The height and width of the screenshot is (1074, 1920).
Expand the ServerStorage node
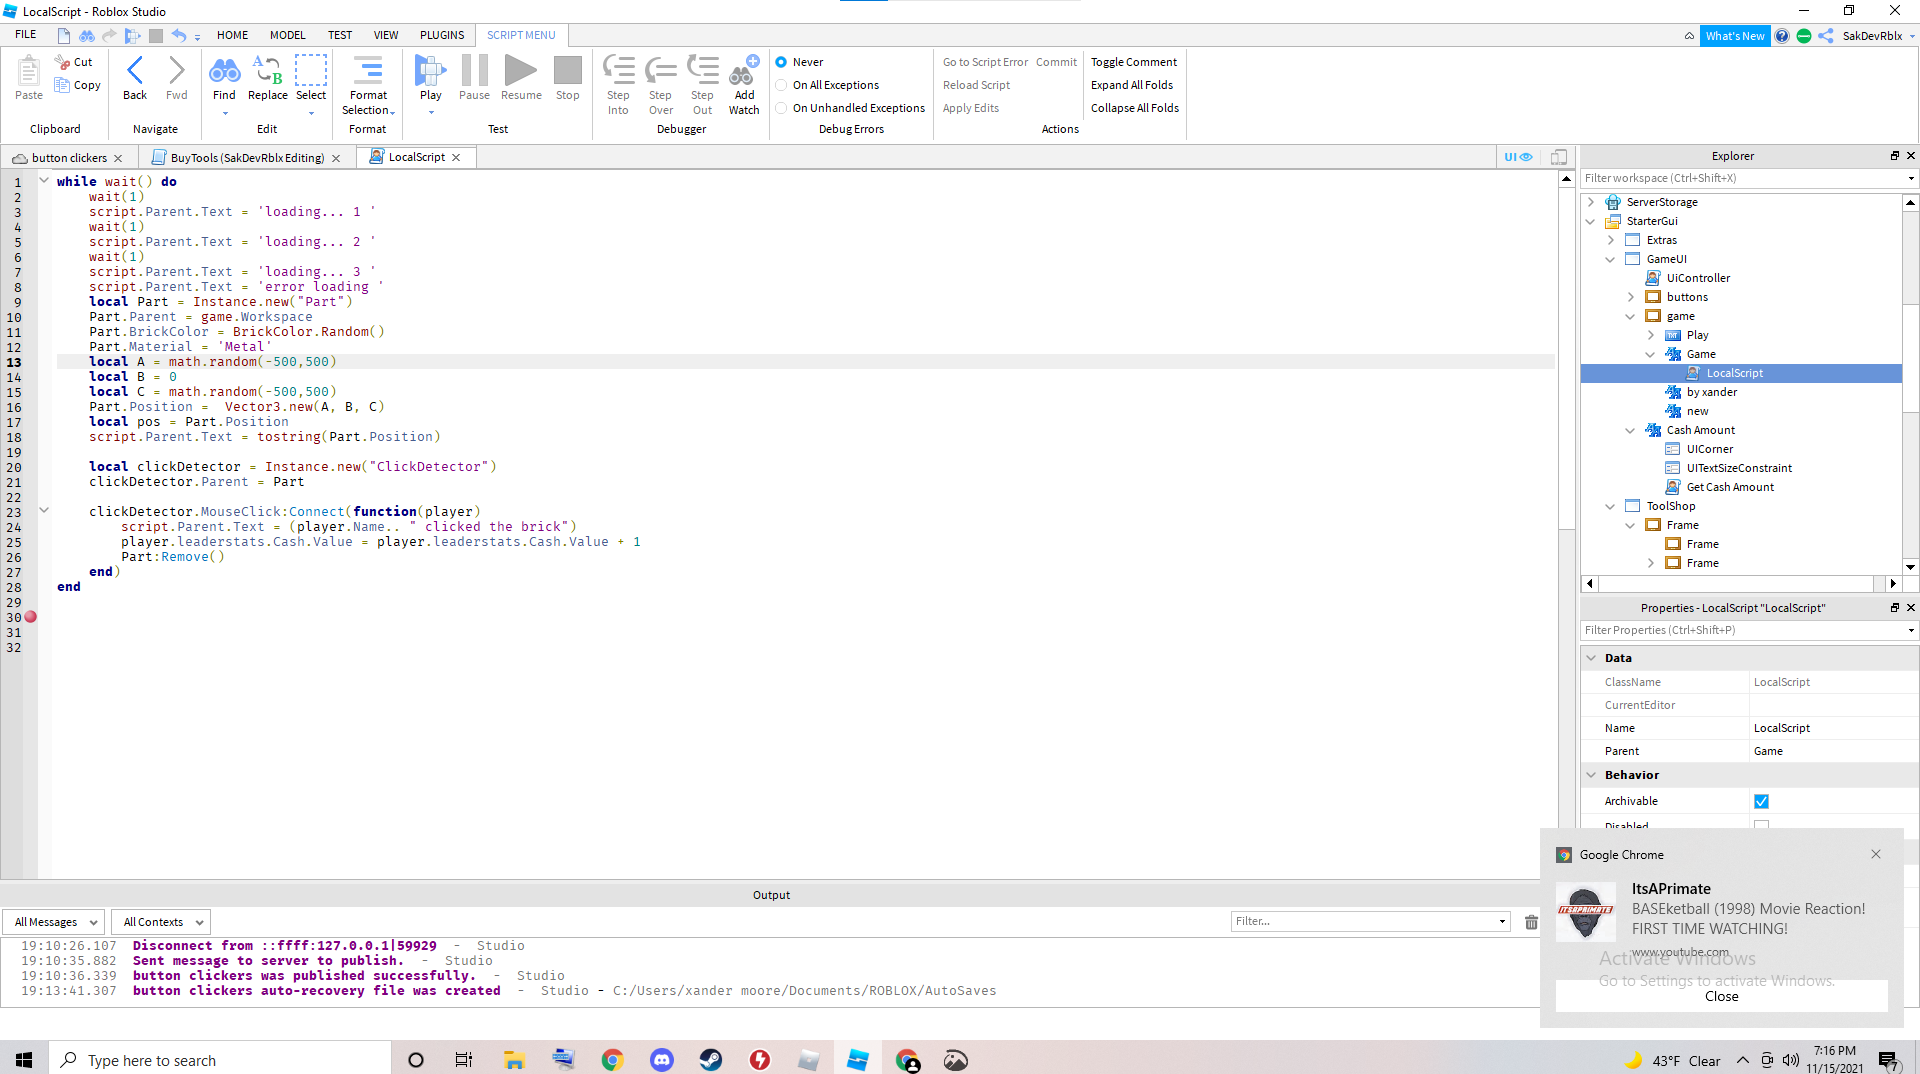point(1591,201)
